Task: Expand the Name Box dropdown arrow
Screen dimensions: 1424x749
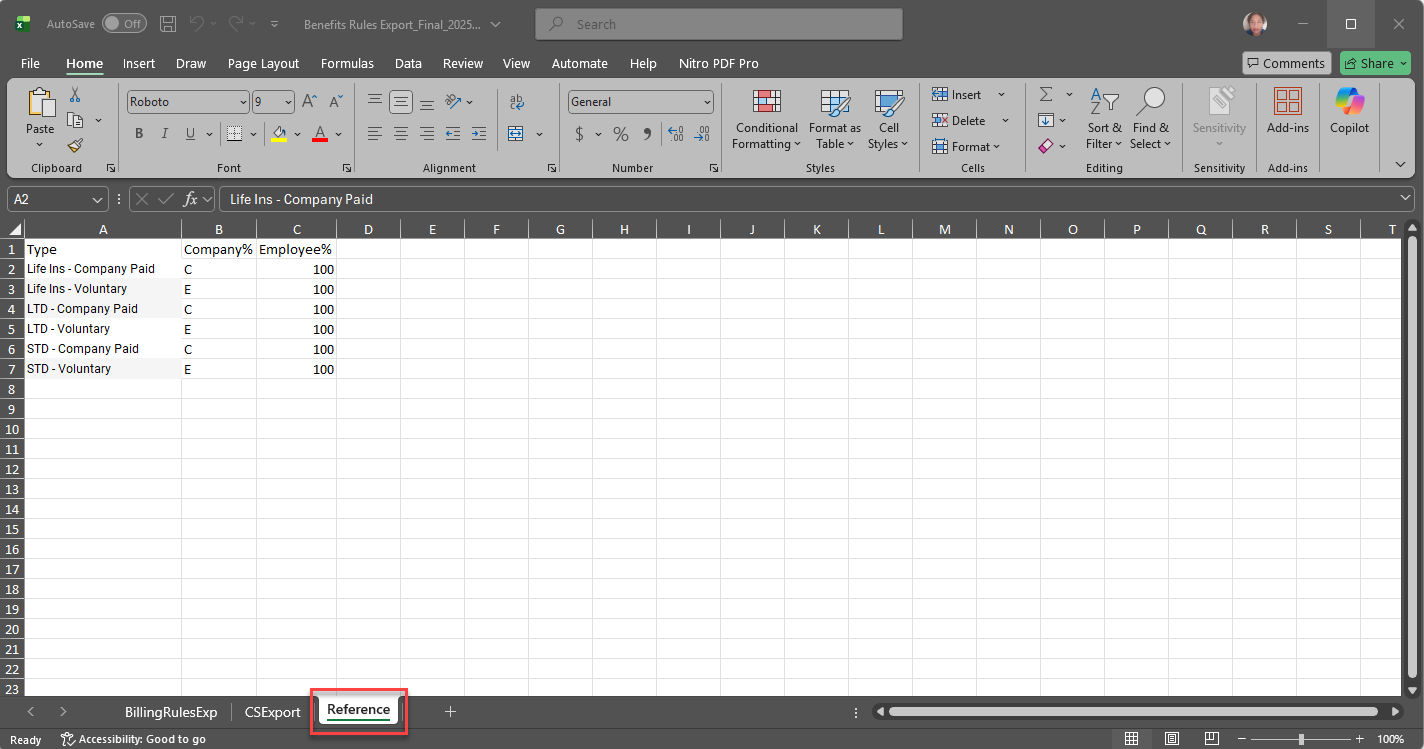Action: (98, 199)
